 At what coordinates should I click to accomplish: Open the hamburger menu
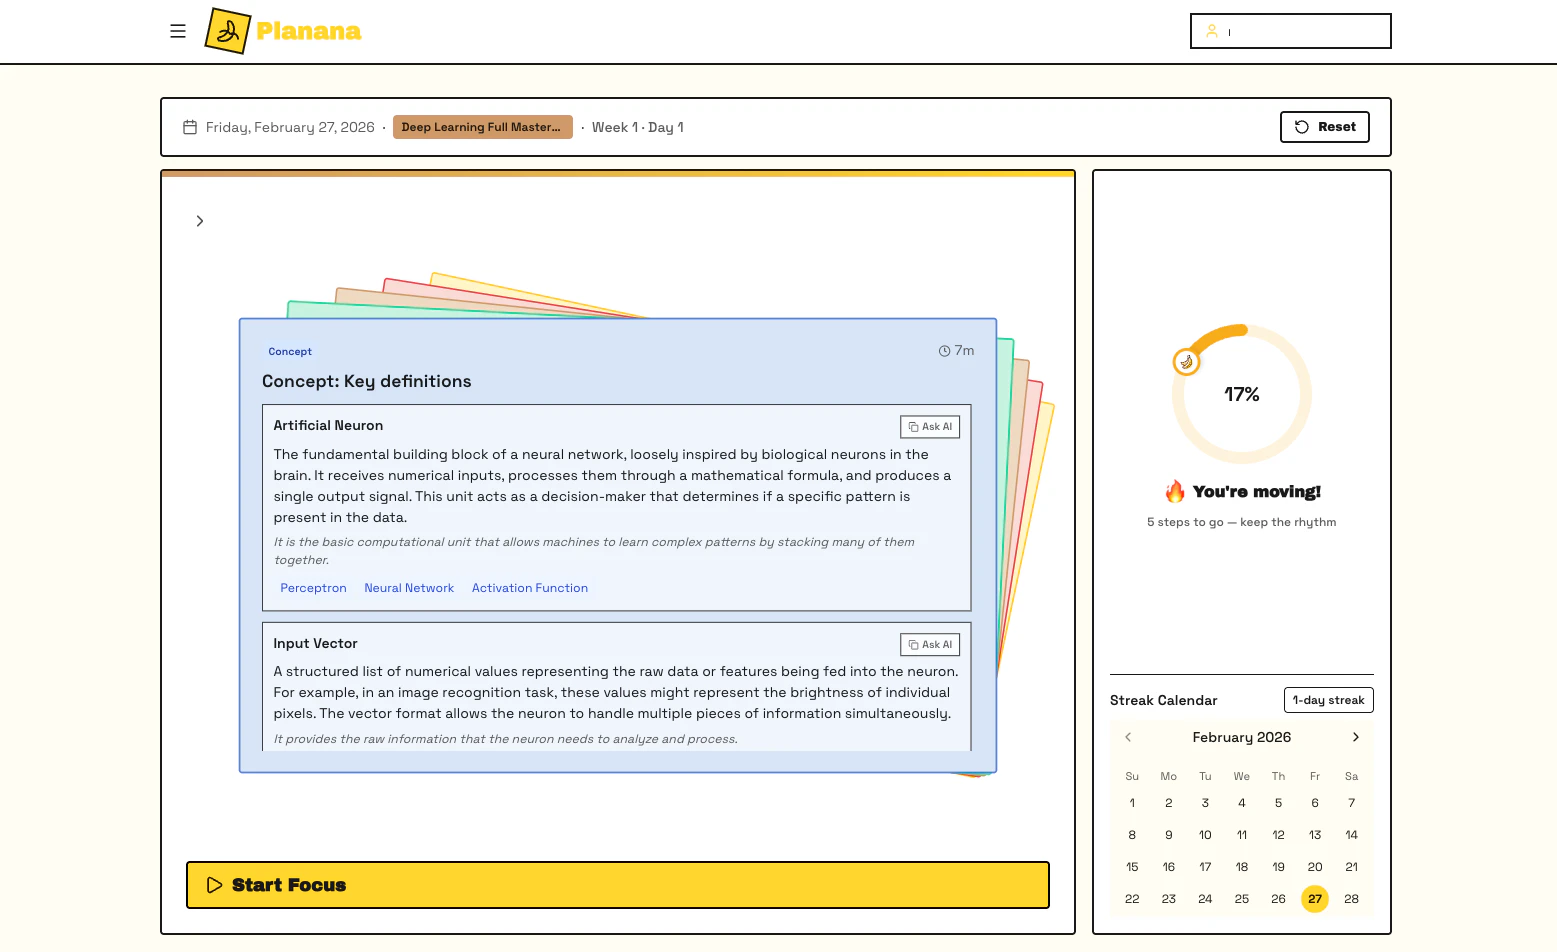click(178, 31)
